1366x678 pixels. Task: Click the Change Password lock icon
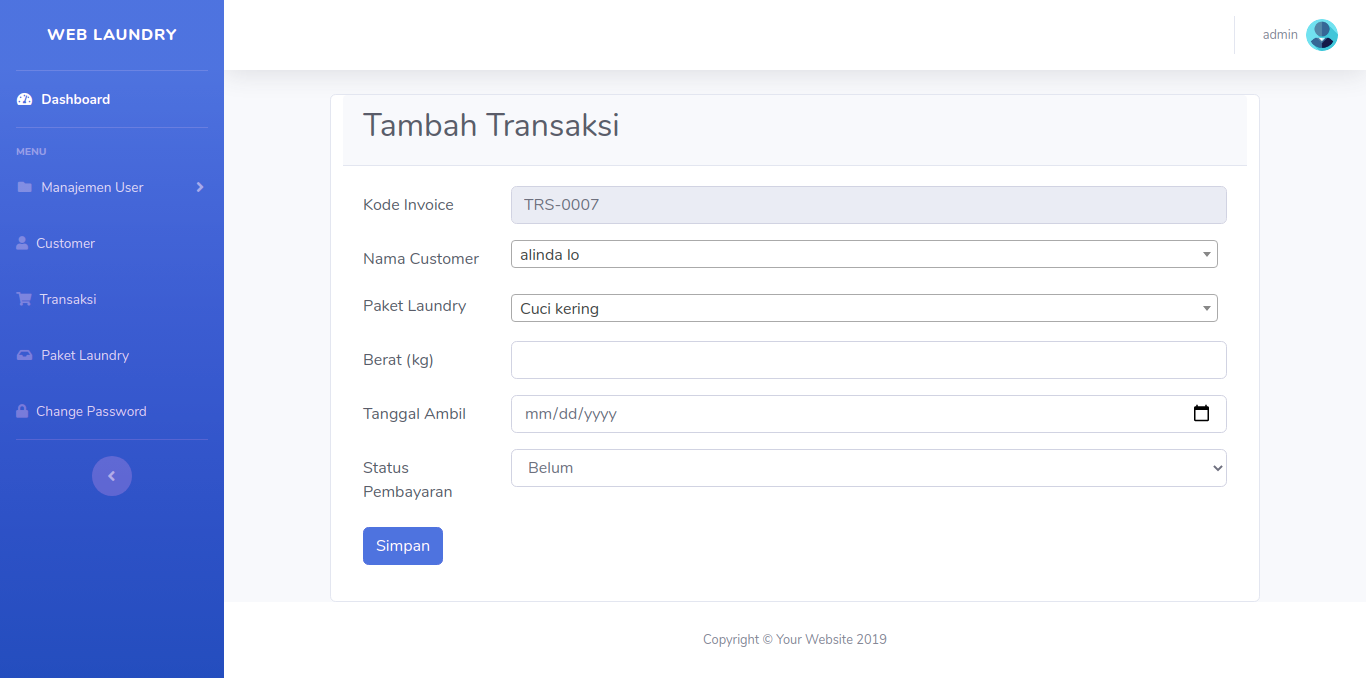22,411
